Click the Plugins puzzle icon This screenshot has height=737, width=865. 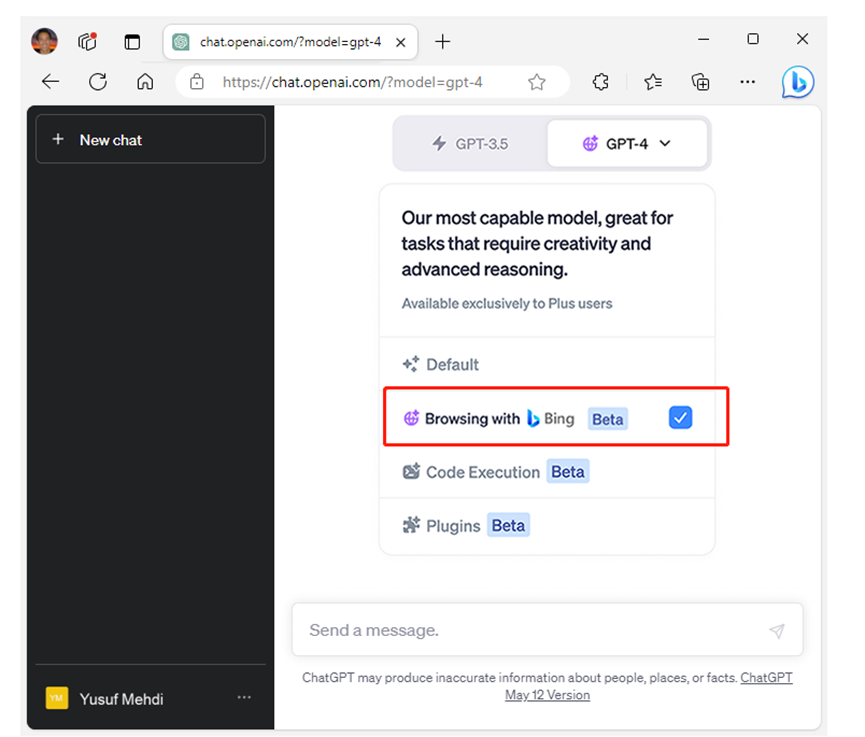coord(411,525)
